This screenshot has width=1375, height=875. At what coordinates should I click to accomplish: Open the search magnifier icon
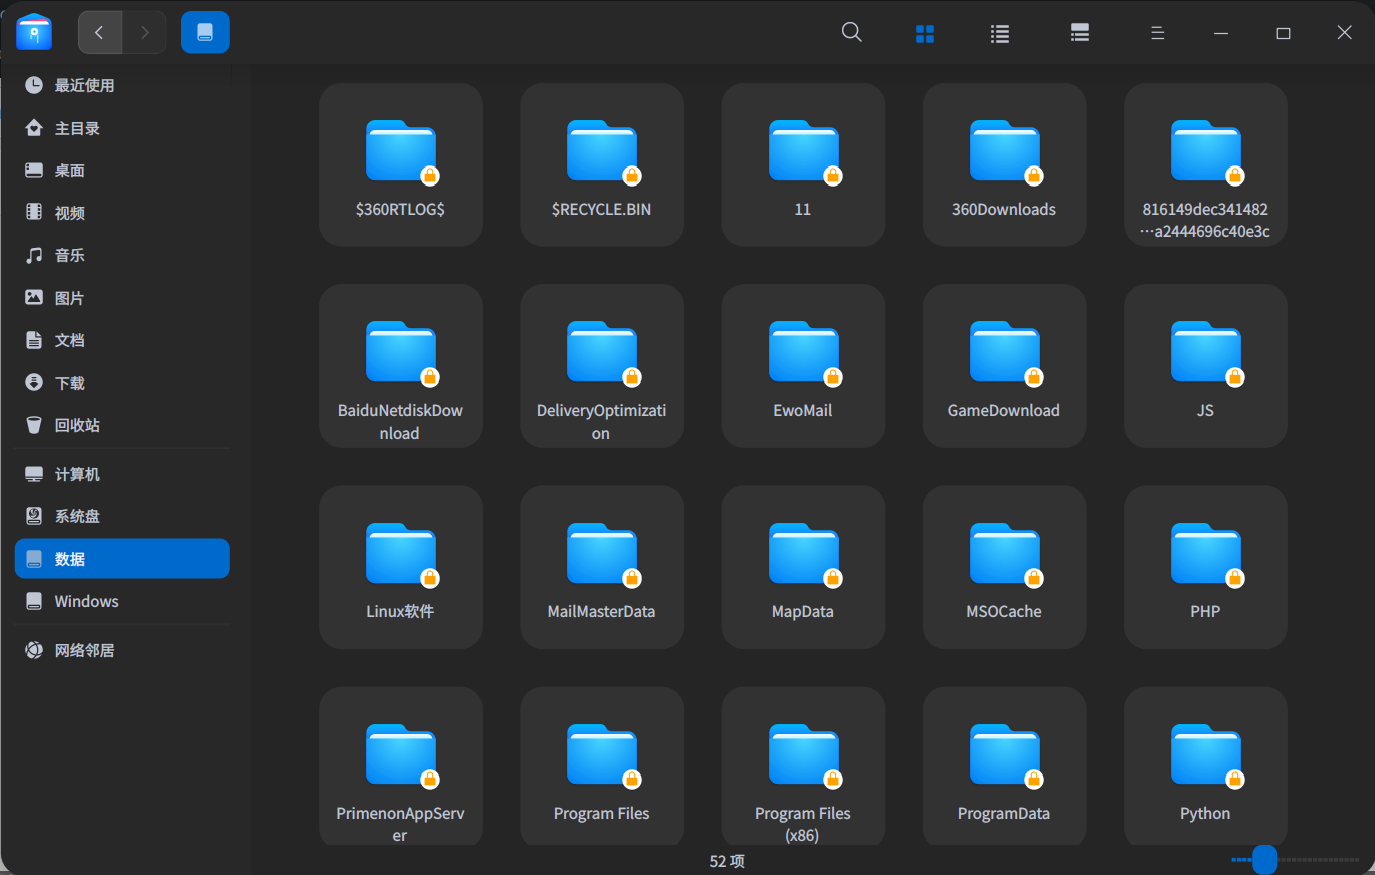tap(852, 32)
